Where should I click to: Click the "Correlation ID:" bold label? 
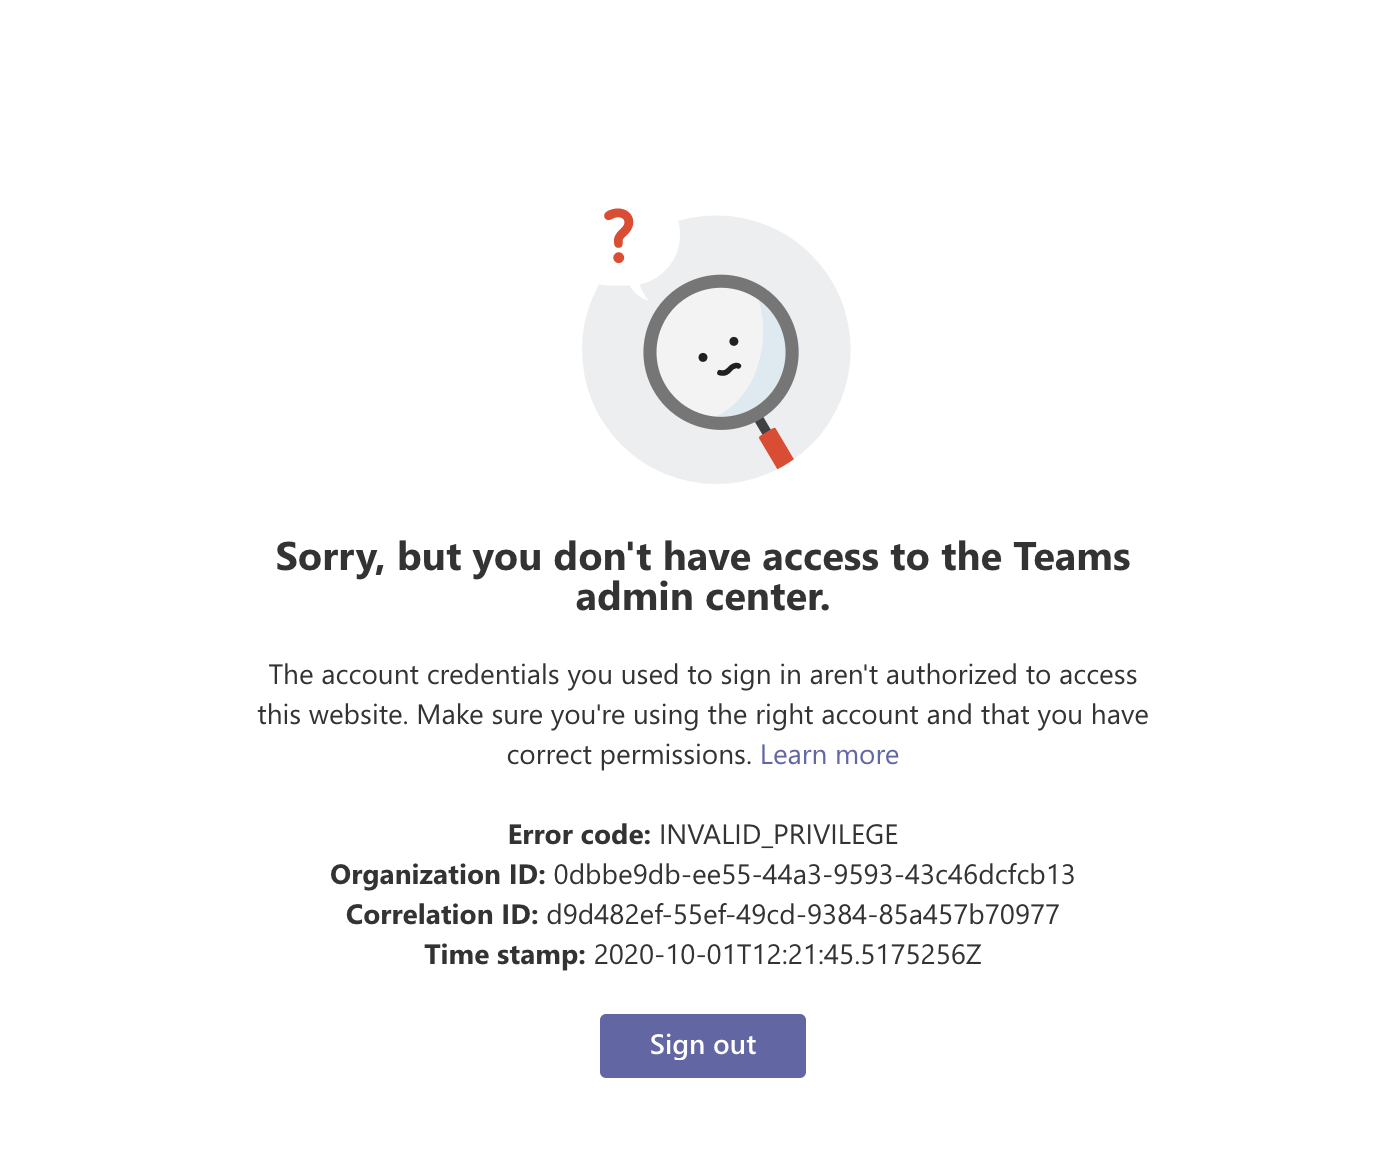[x=442, y=915]
